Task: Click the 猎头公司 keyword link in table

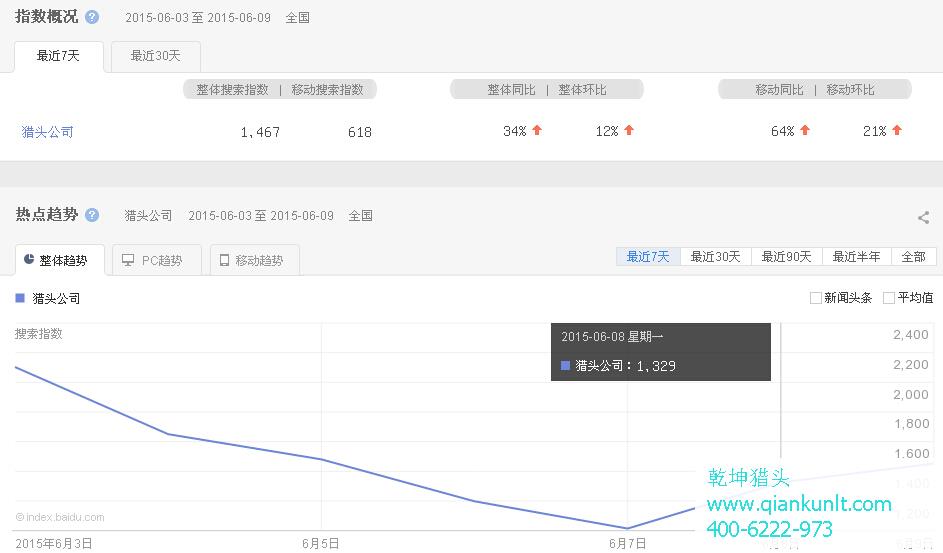Action: pyautogui.click(x=48, y=132)
